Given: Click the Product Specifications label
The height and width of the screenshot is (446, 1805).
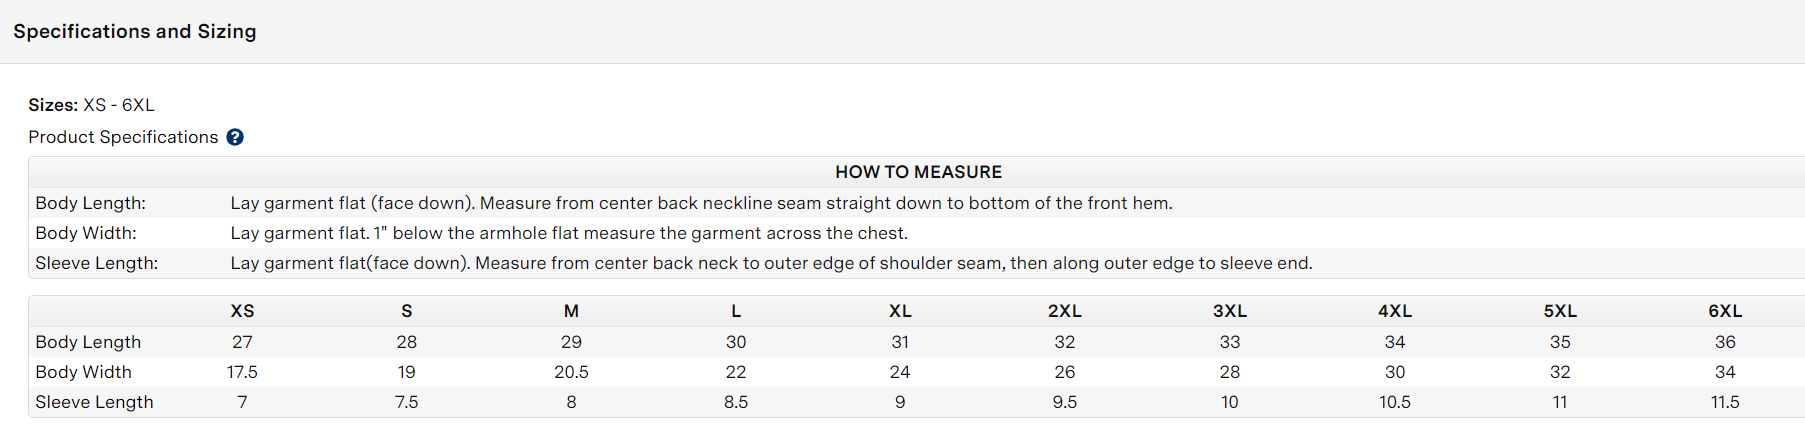Looking at the screenshot, I should (123, 137).
